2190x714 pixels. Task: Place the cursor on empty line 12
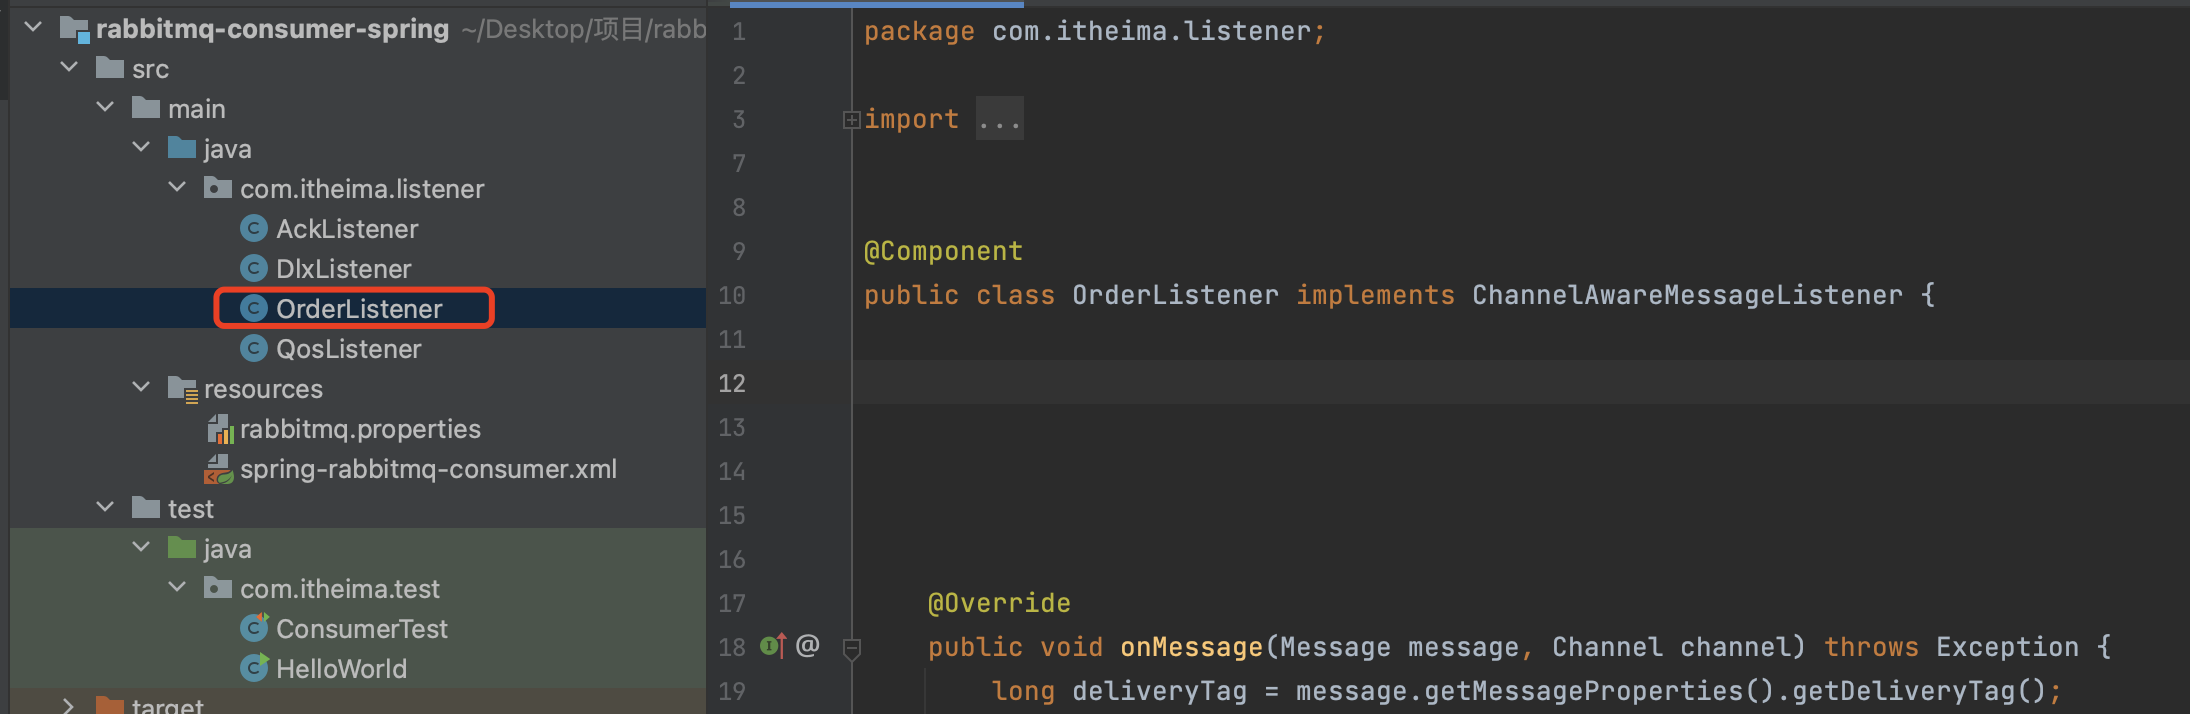(x=1400, y=383)
